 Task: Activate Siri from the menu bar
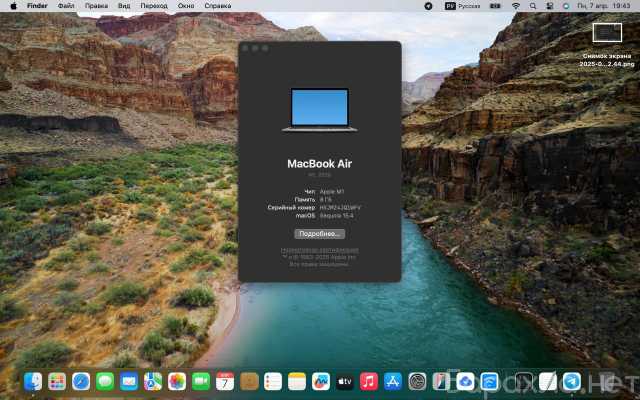[x=566, y=6]
